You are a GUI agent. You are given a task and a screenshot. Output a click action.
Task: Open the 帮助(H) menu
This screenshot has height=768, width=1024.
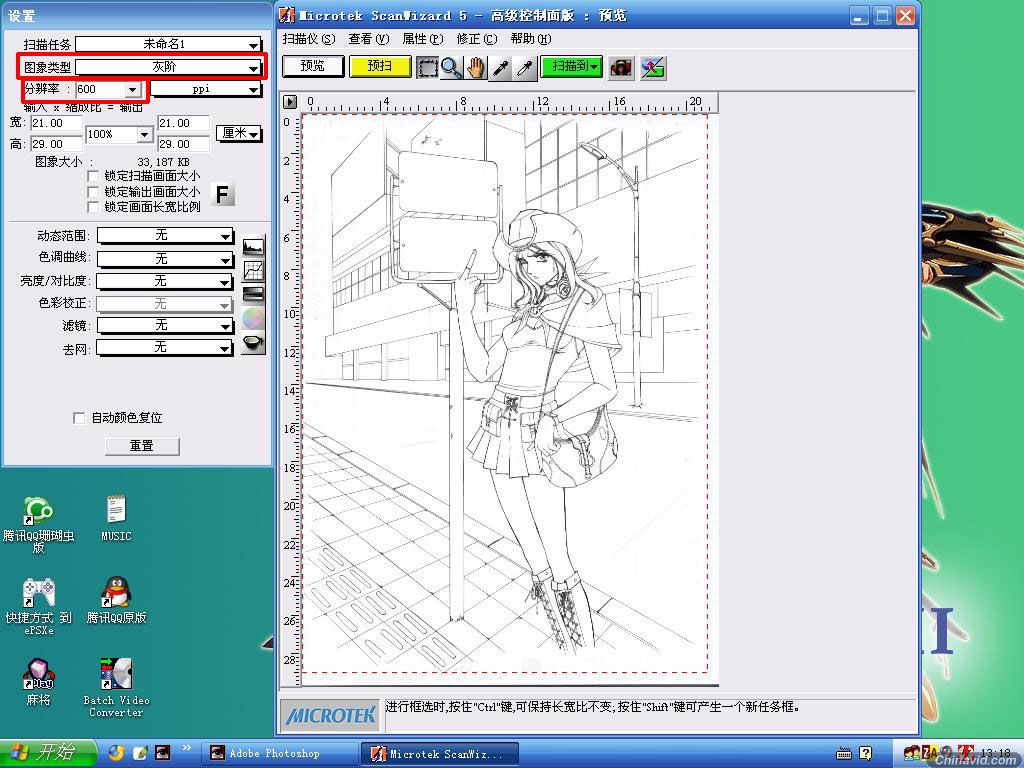(531, 39)
